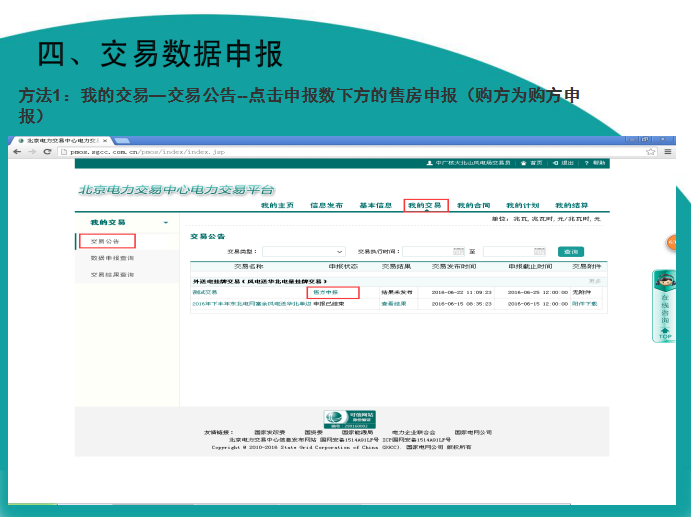Bookmark the page with the star icon
The image size is (691, 517).
(x=650, y=151)
